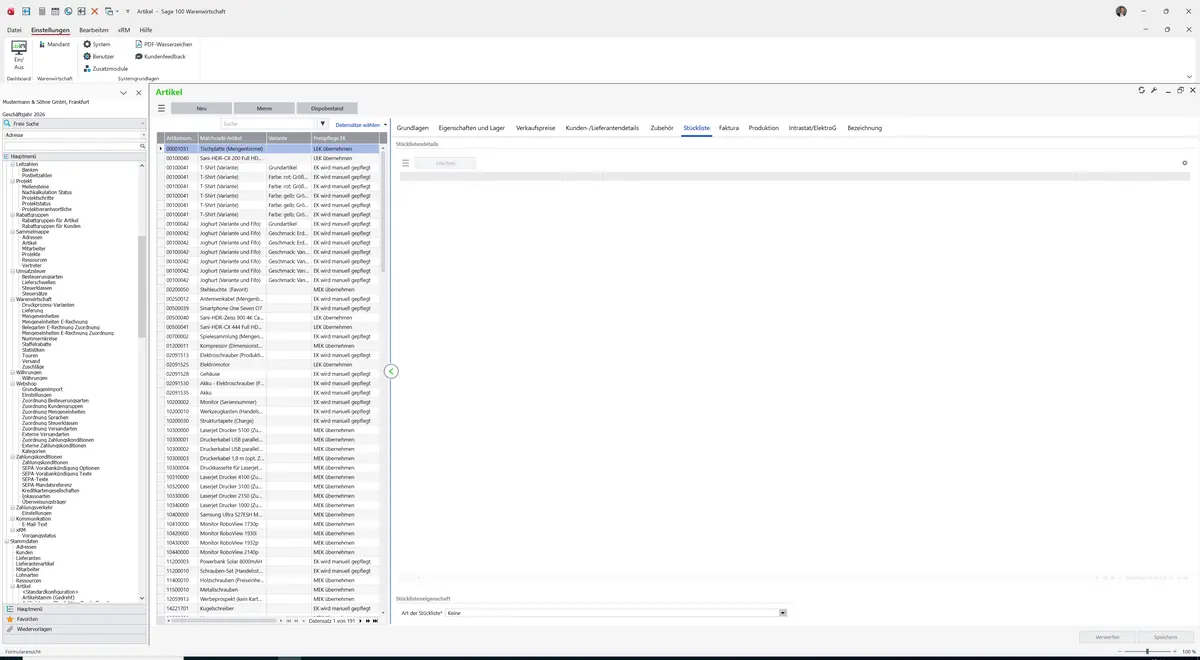Open Kundenfeedback

(x=160, y=56)
